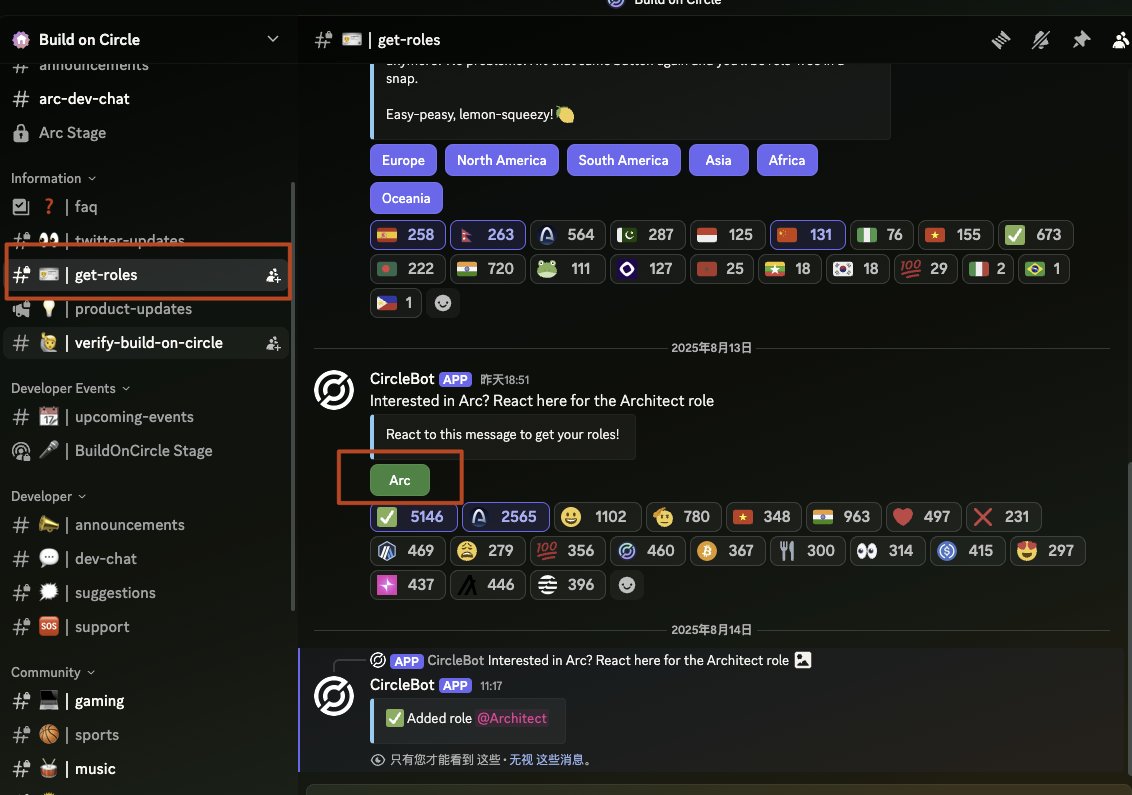Click the Africa role button
This screenshot has height=795, width=1132.
pos(787,160)
